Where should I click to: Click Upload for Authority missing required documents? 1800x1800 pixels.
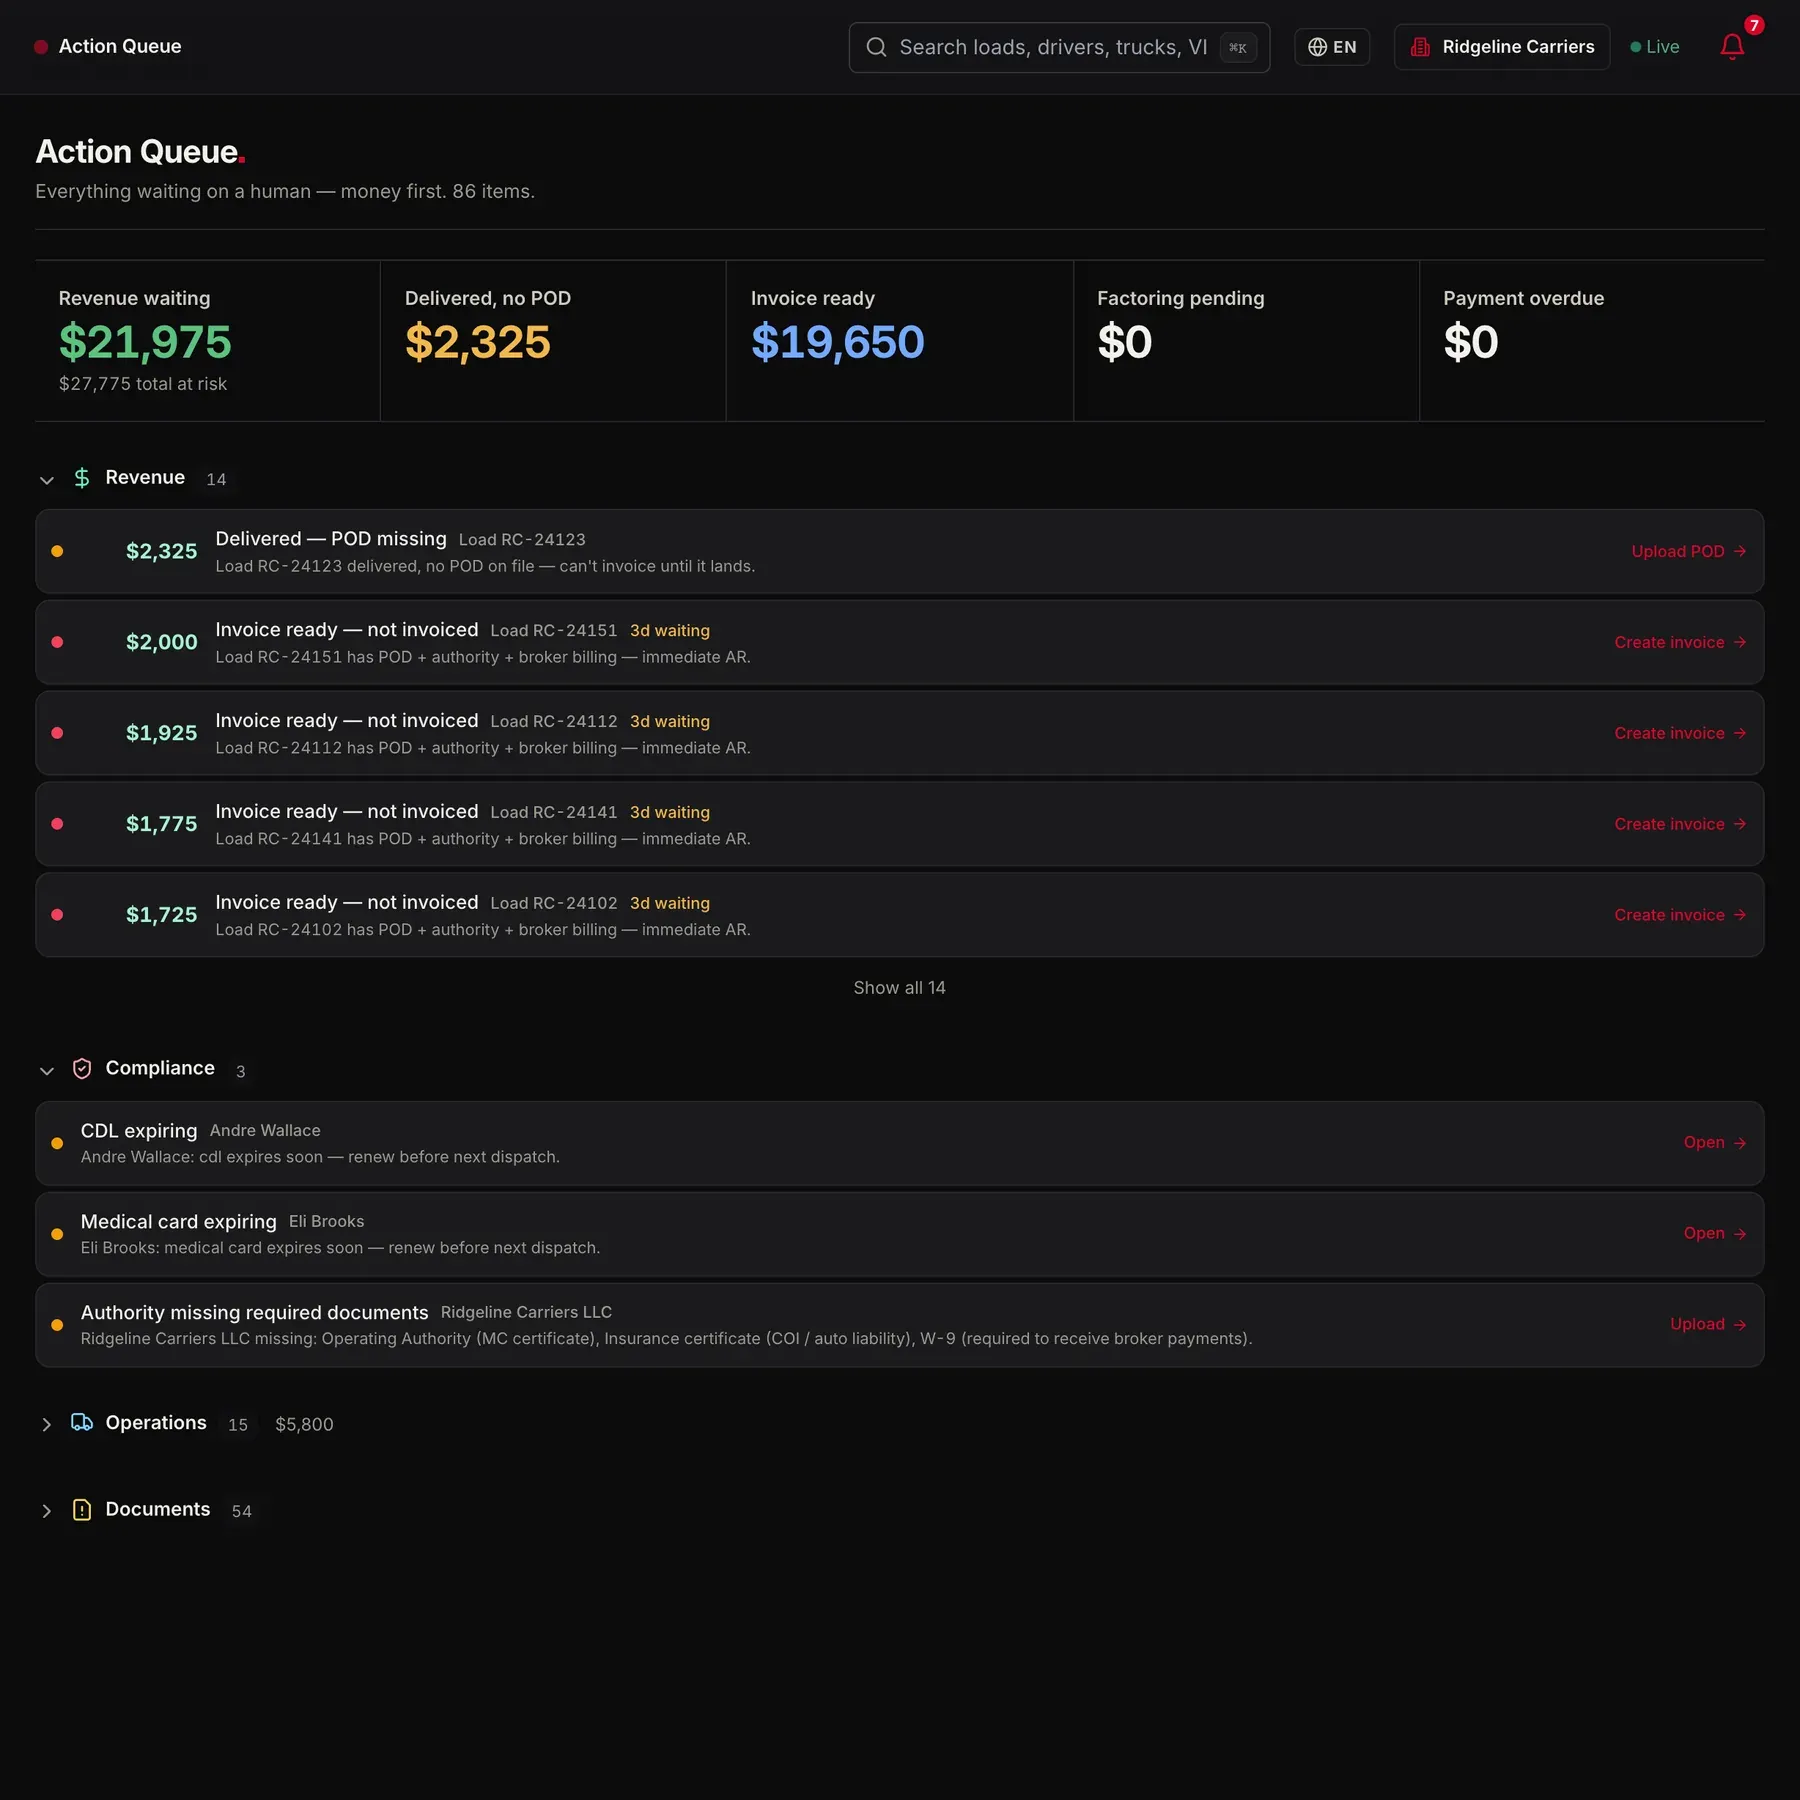[1708, 1324]
